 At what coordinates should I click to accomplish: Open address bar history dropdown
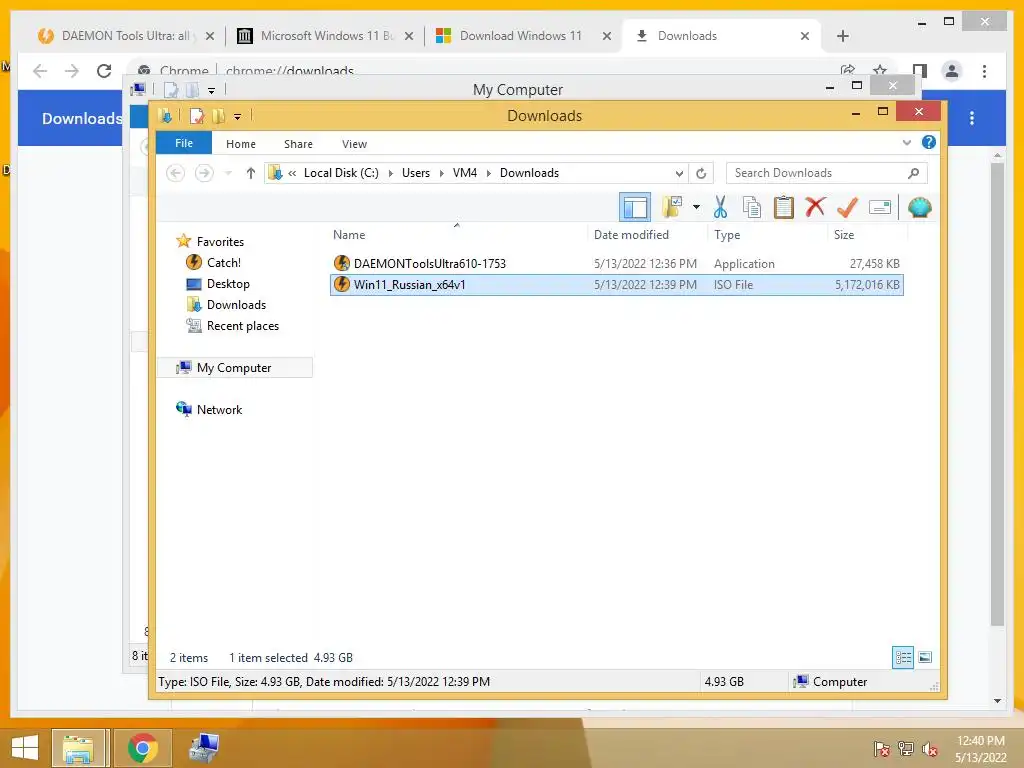(x=679, y=173)
